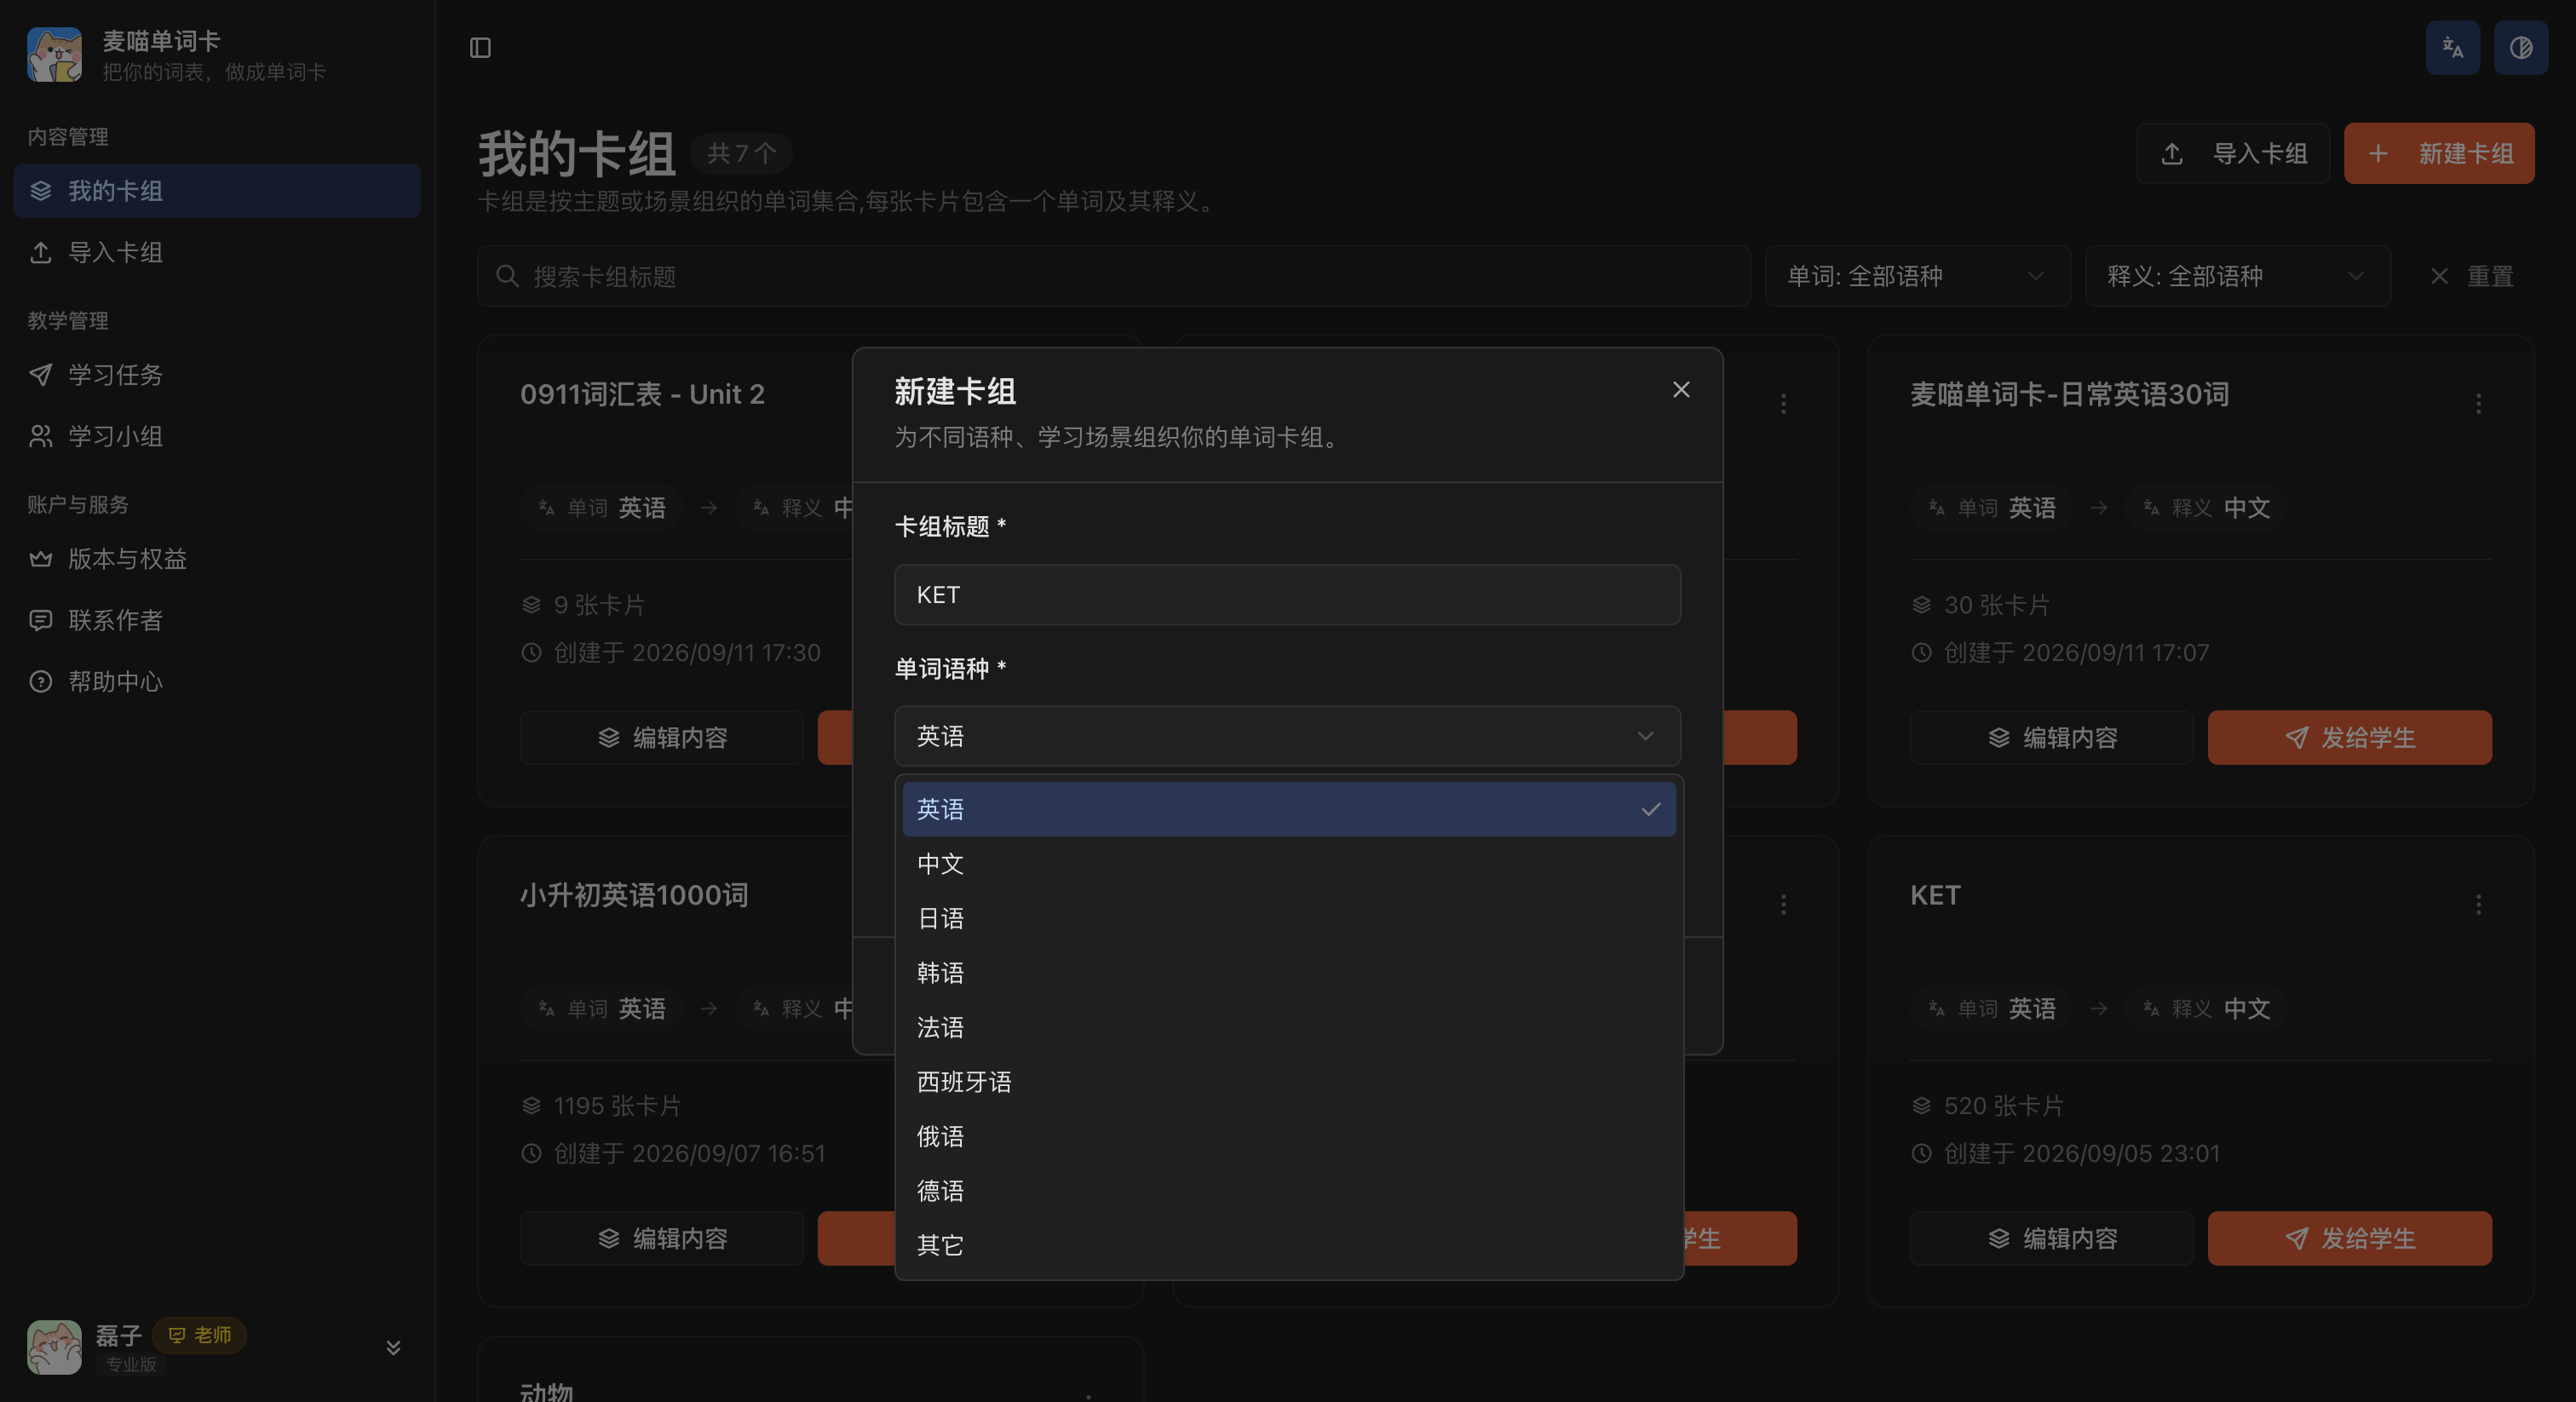Open 帮助中心 in the sidebar
This screenshot has height=1402, width=2576.
(217, 682)
